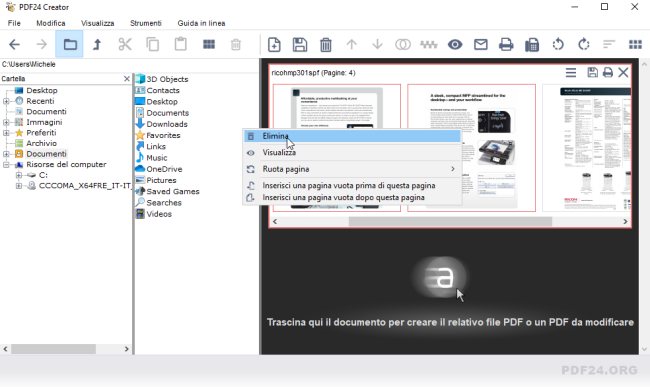Choose Visualizza in the context menu

pyautogui.click(x=352, y=152)
